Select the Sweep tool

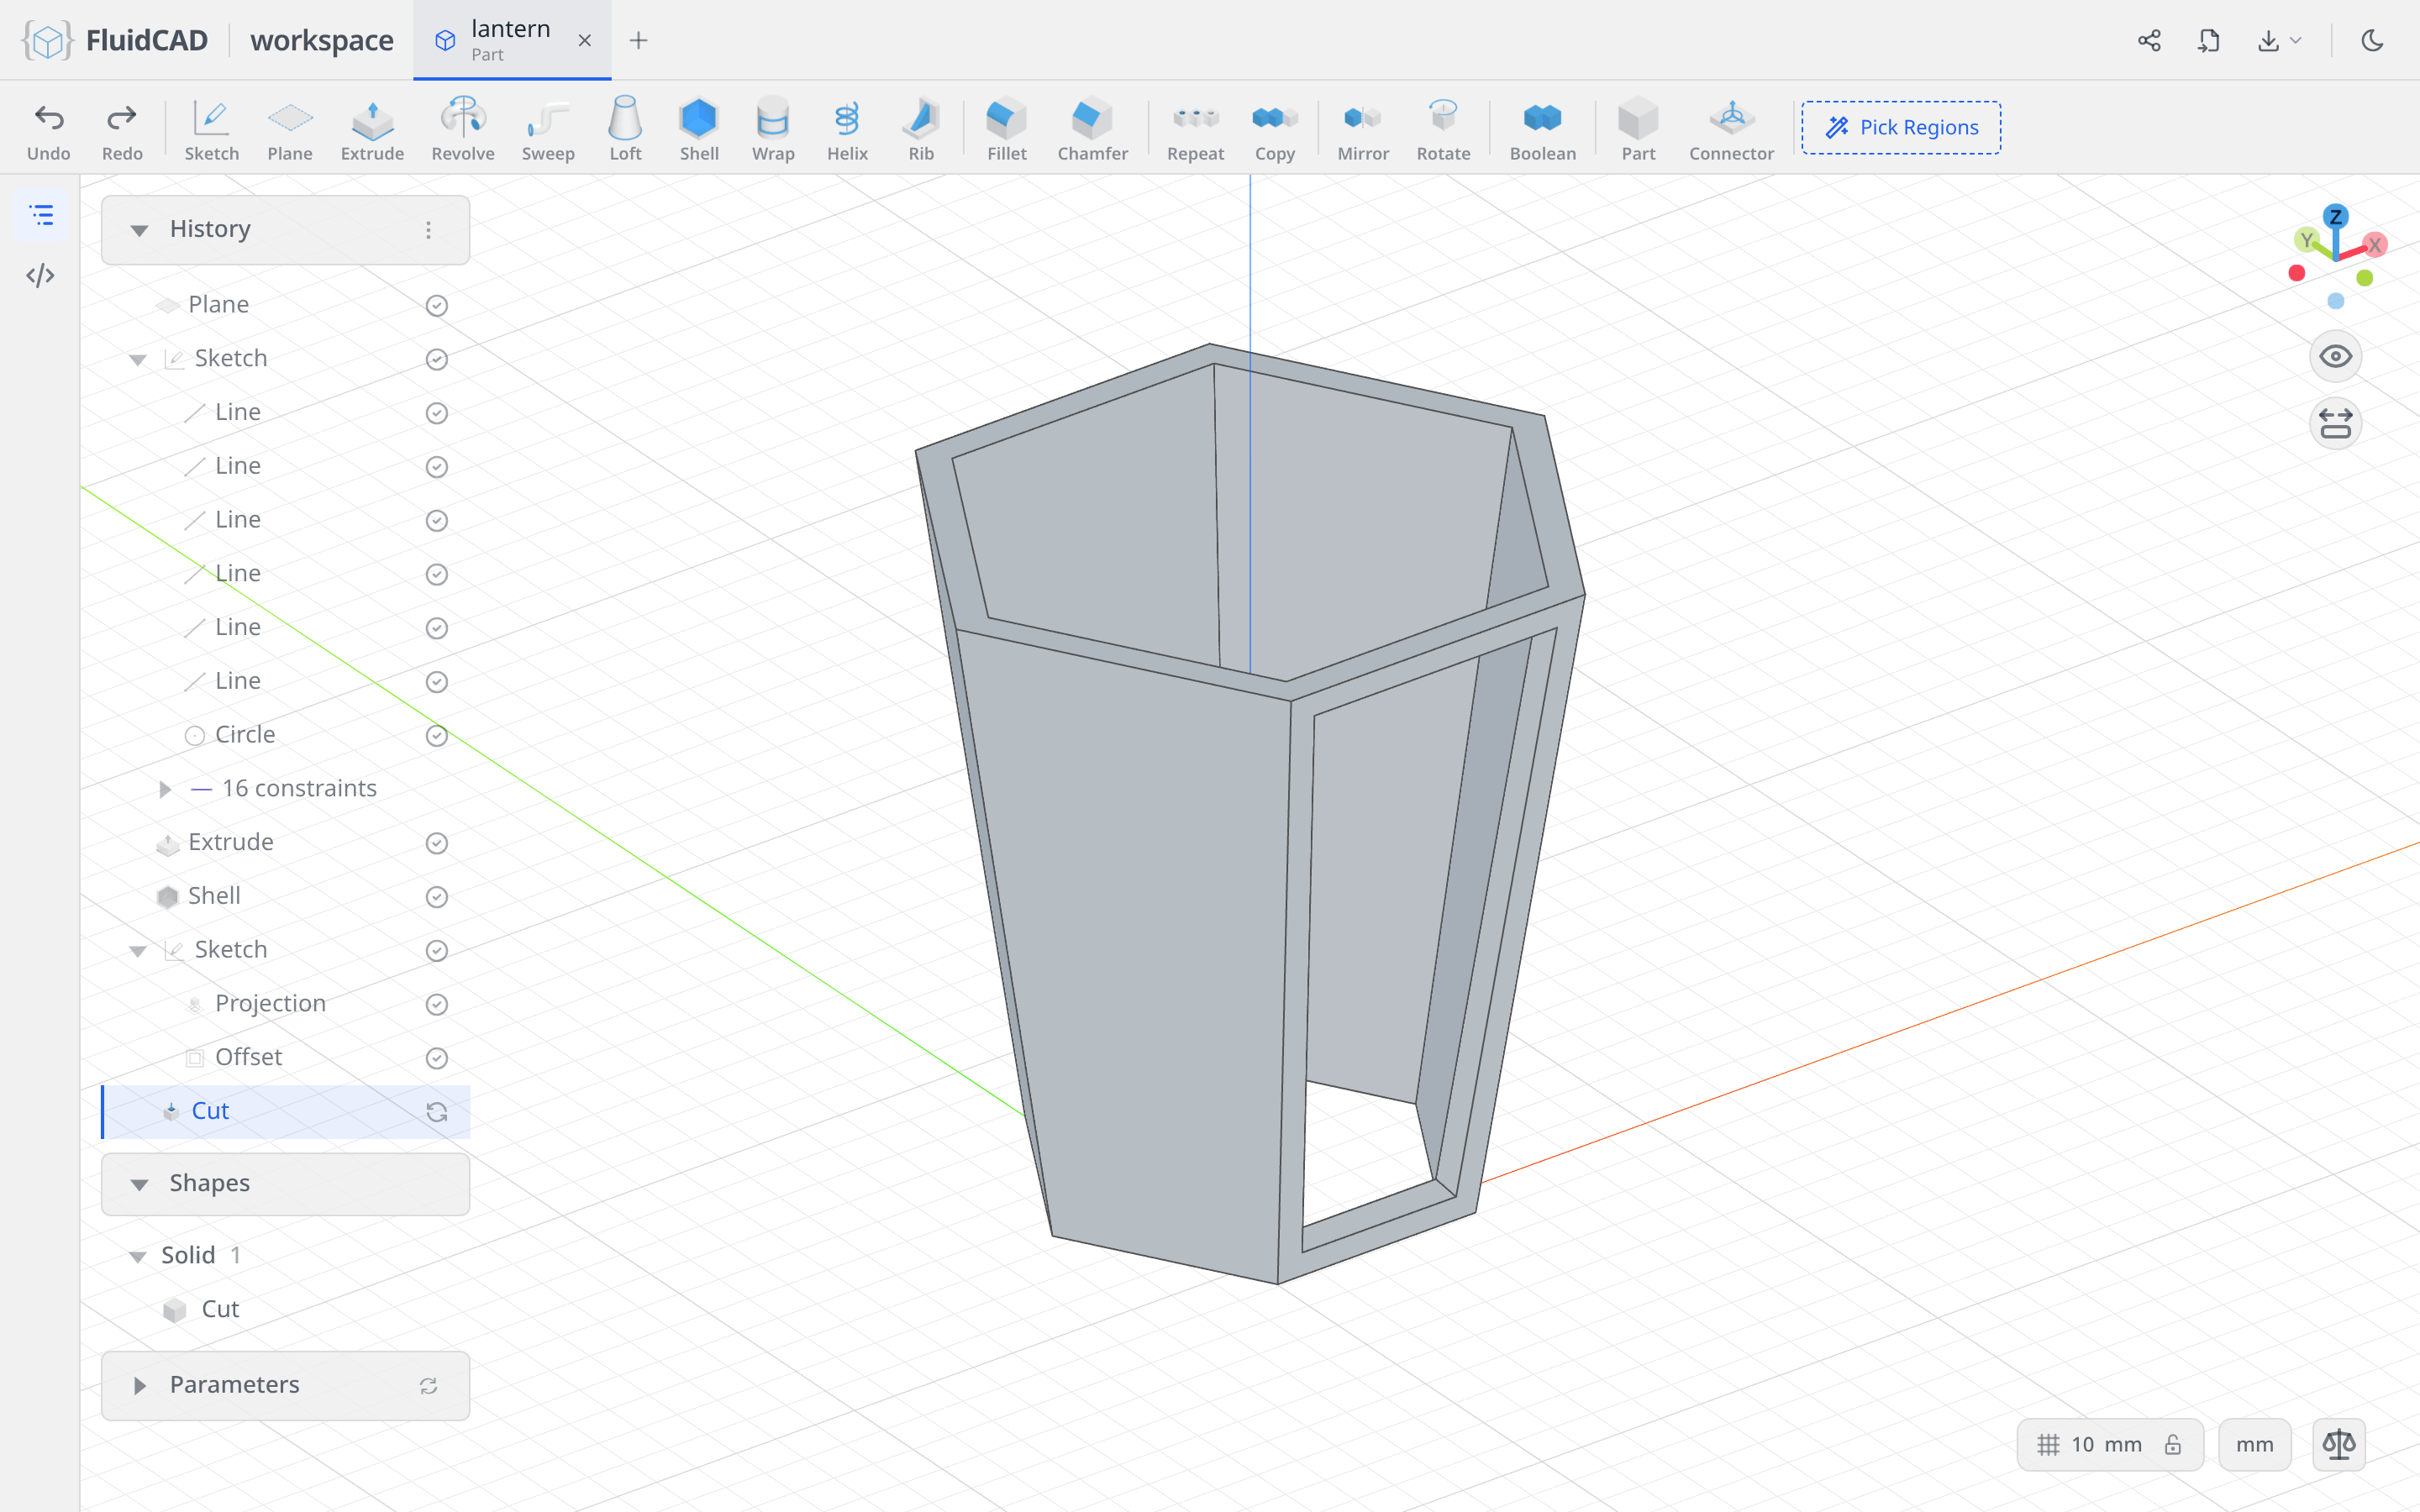point(548,129)
